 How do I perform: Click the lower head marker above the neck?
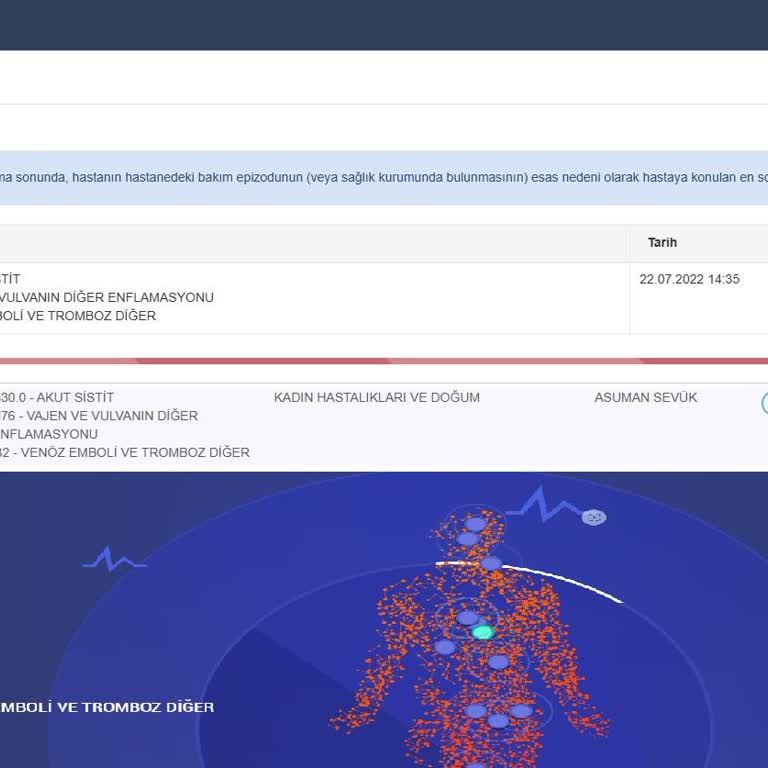pyautogui.click(x=468, y=539)
